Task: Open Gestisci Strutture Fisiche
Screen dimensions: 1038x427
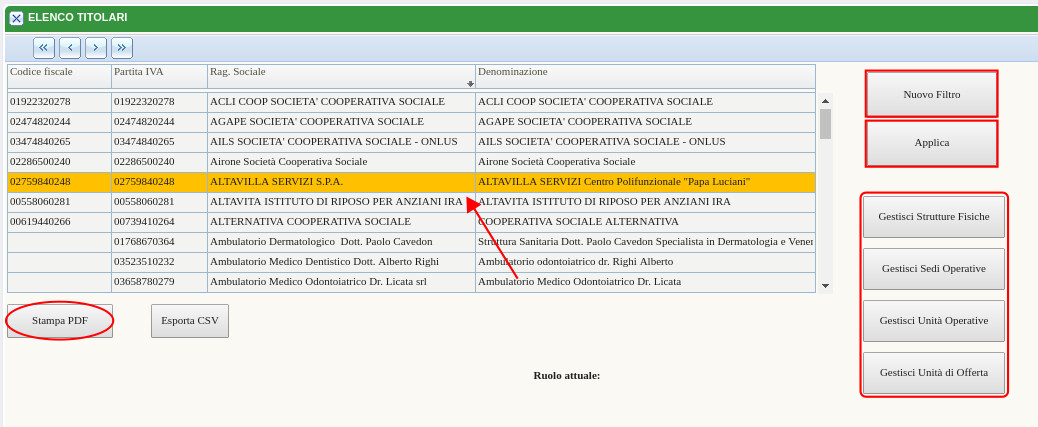Action: [x=933, y=217]
